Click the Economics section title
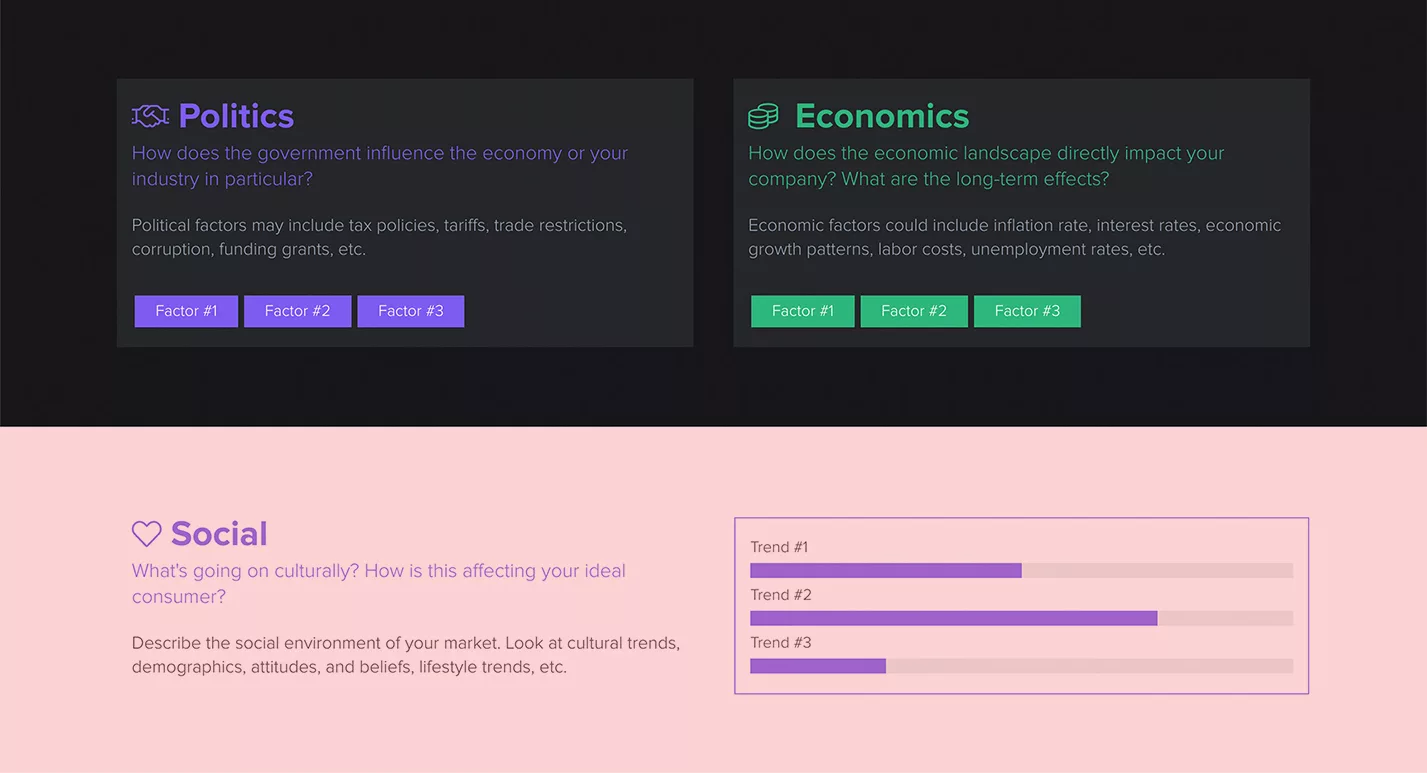The width and height of the screenshot is (1427, 773). [x=881, y=116]
